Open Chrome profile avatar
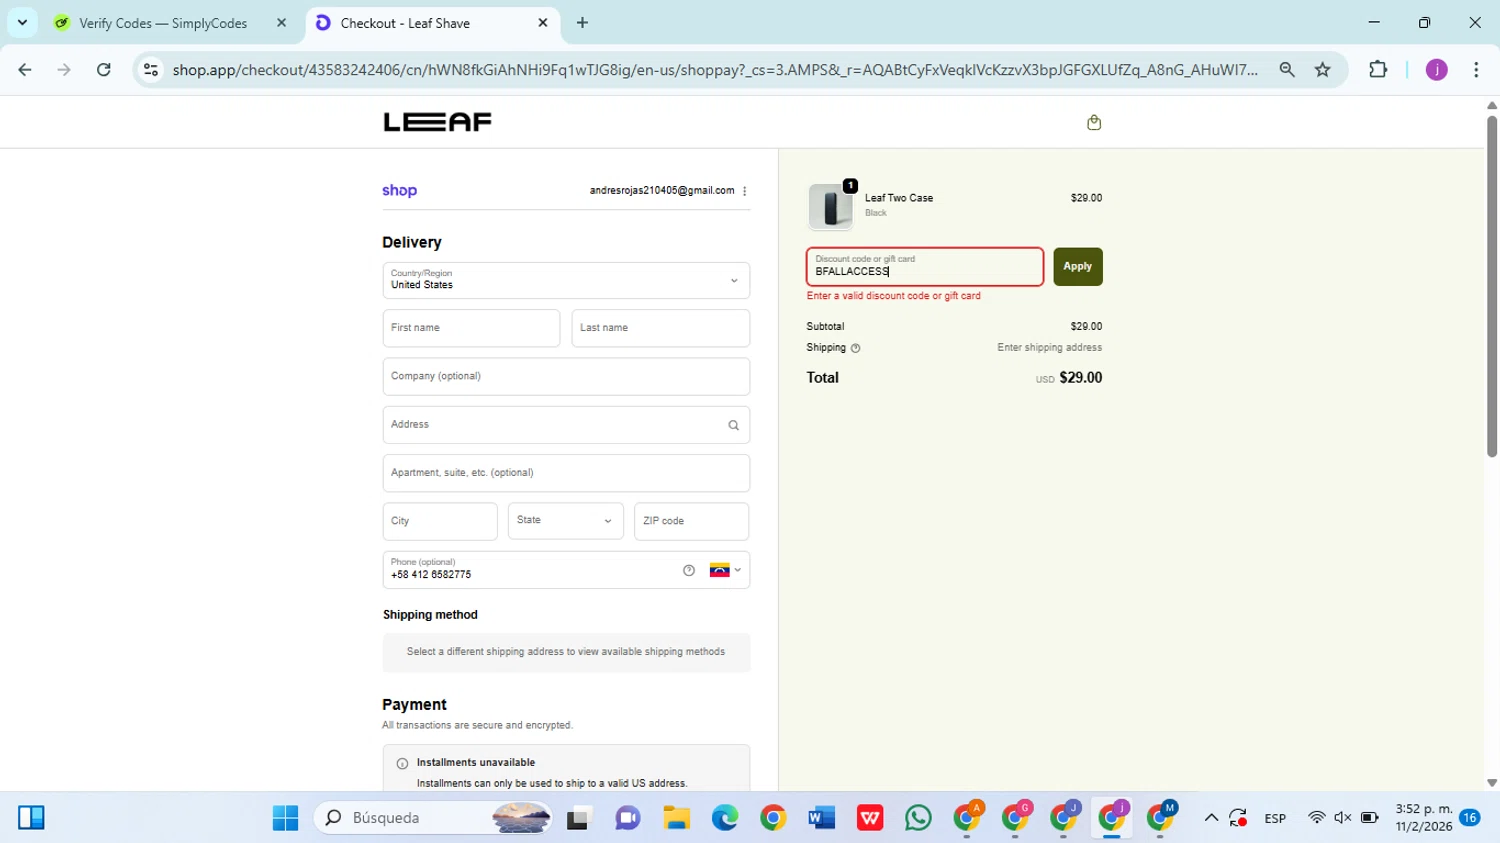 (1437, 69)
